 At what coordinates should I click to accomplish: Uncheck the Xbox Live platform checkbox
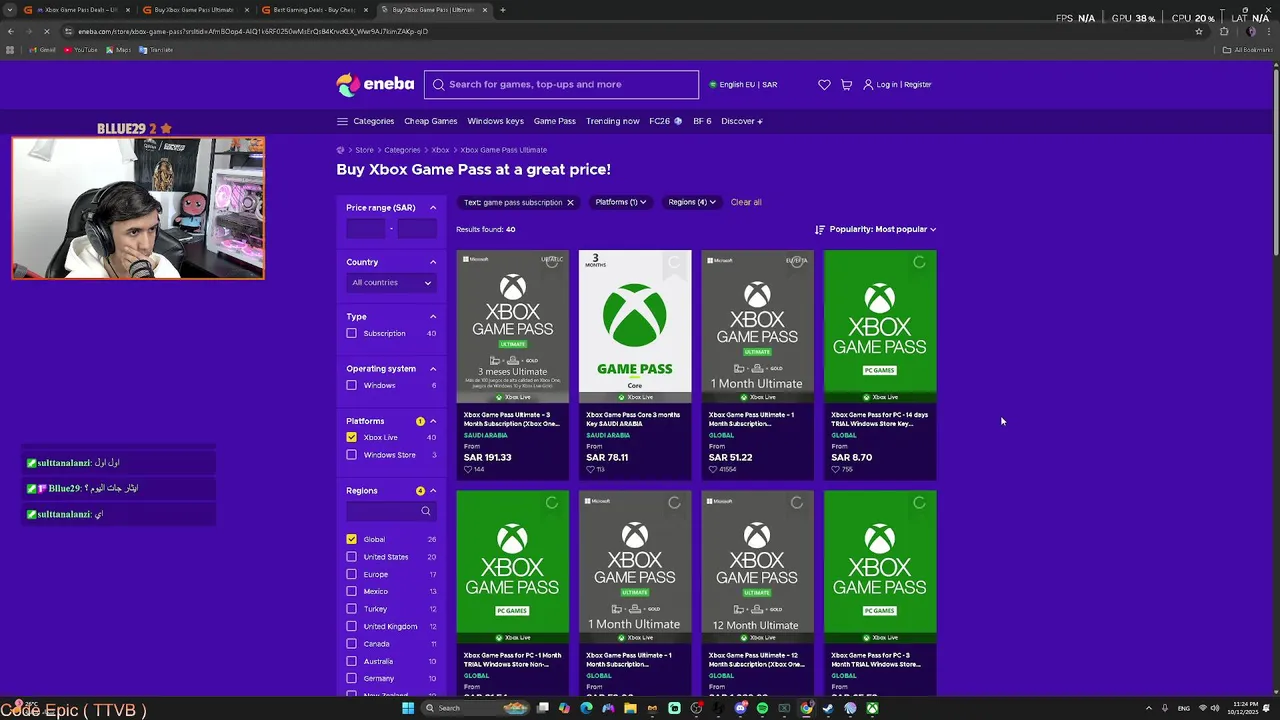click(351, 437)
